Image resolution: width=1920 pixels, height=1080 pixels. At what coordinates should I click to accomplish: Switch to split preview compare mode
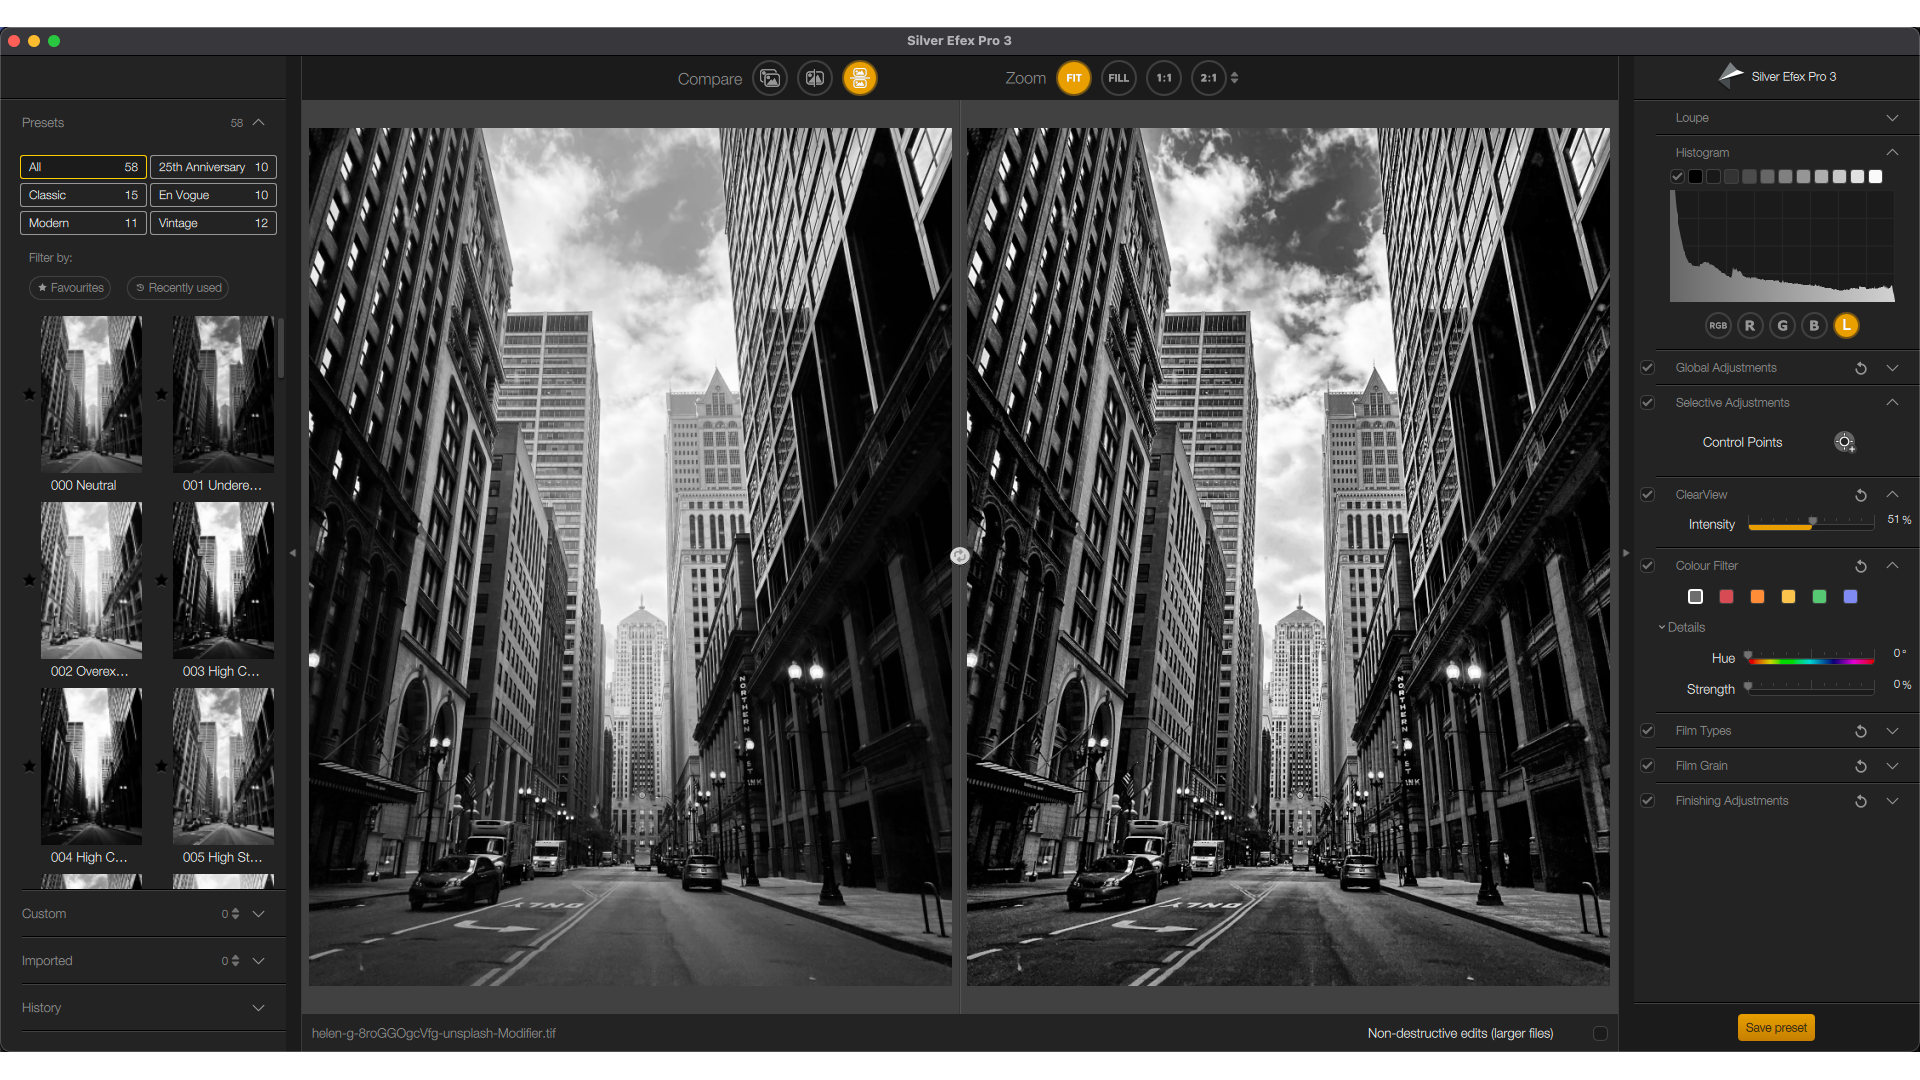815,78
